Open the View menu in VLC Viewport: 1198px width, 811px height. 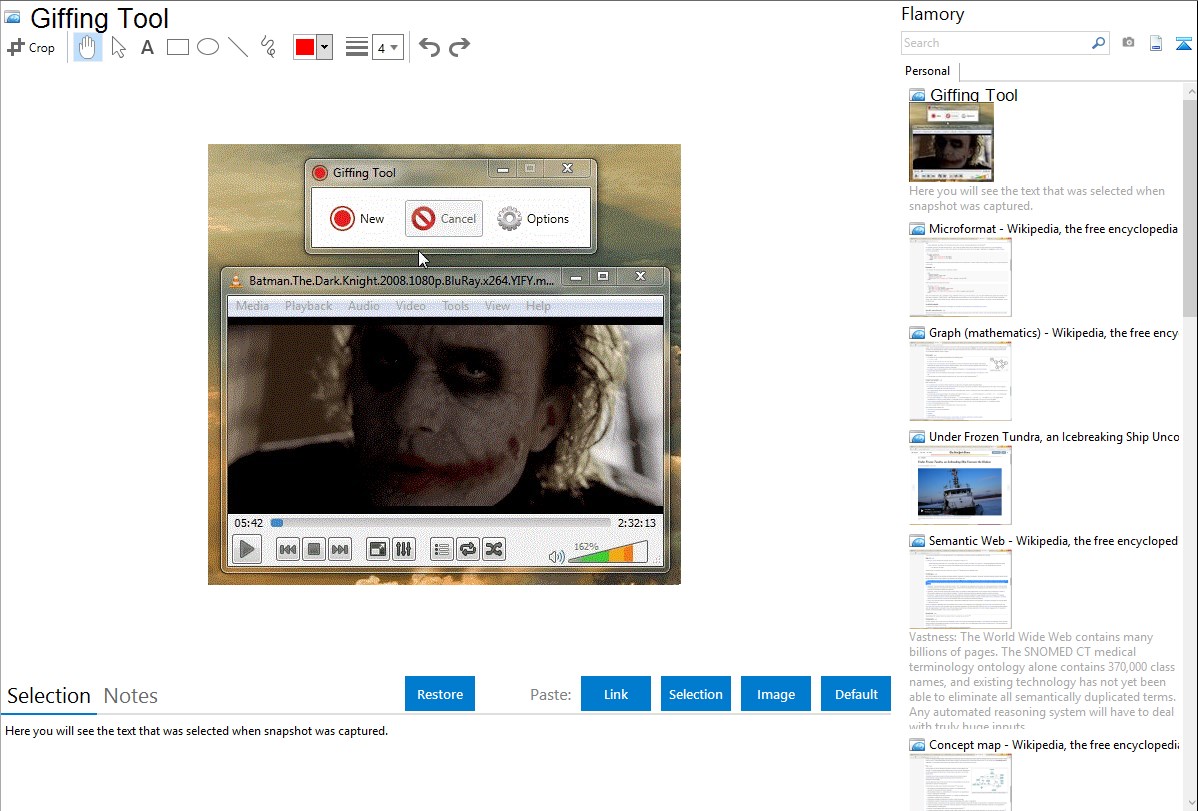[497, 306]
